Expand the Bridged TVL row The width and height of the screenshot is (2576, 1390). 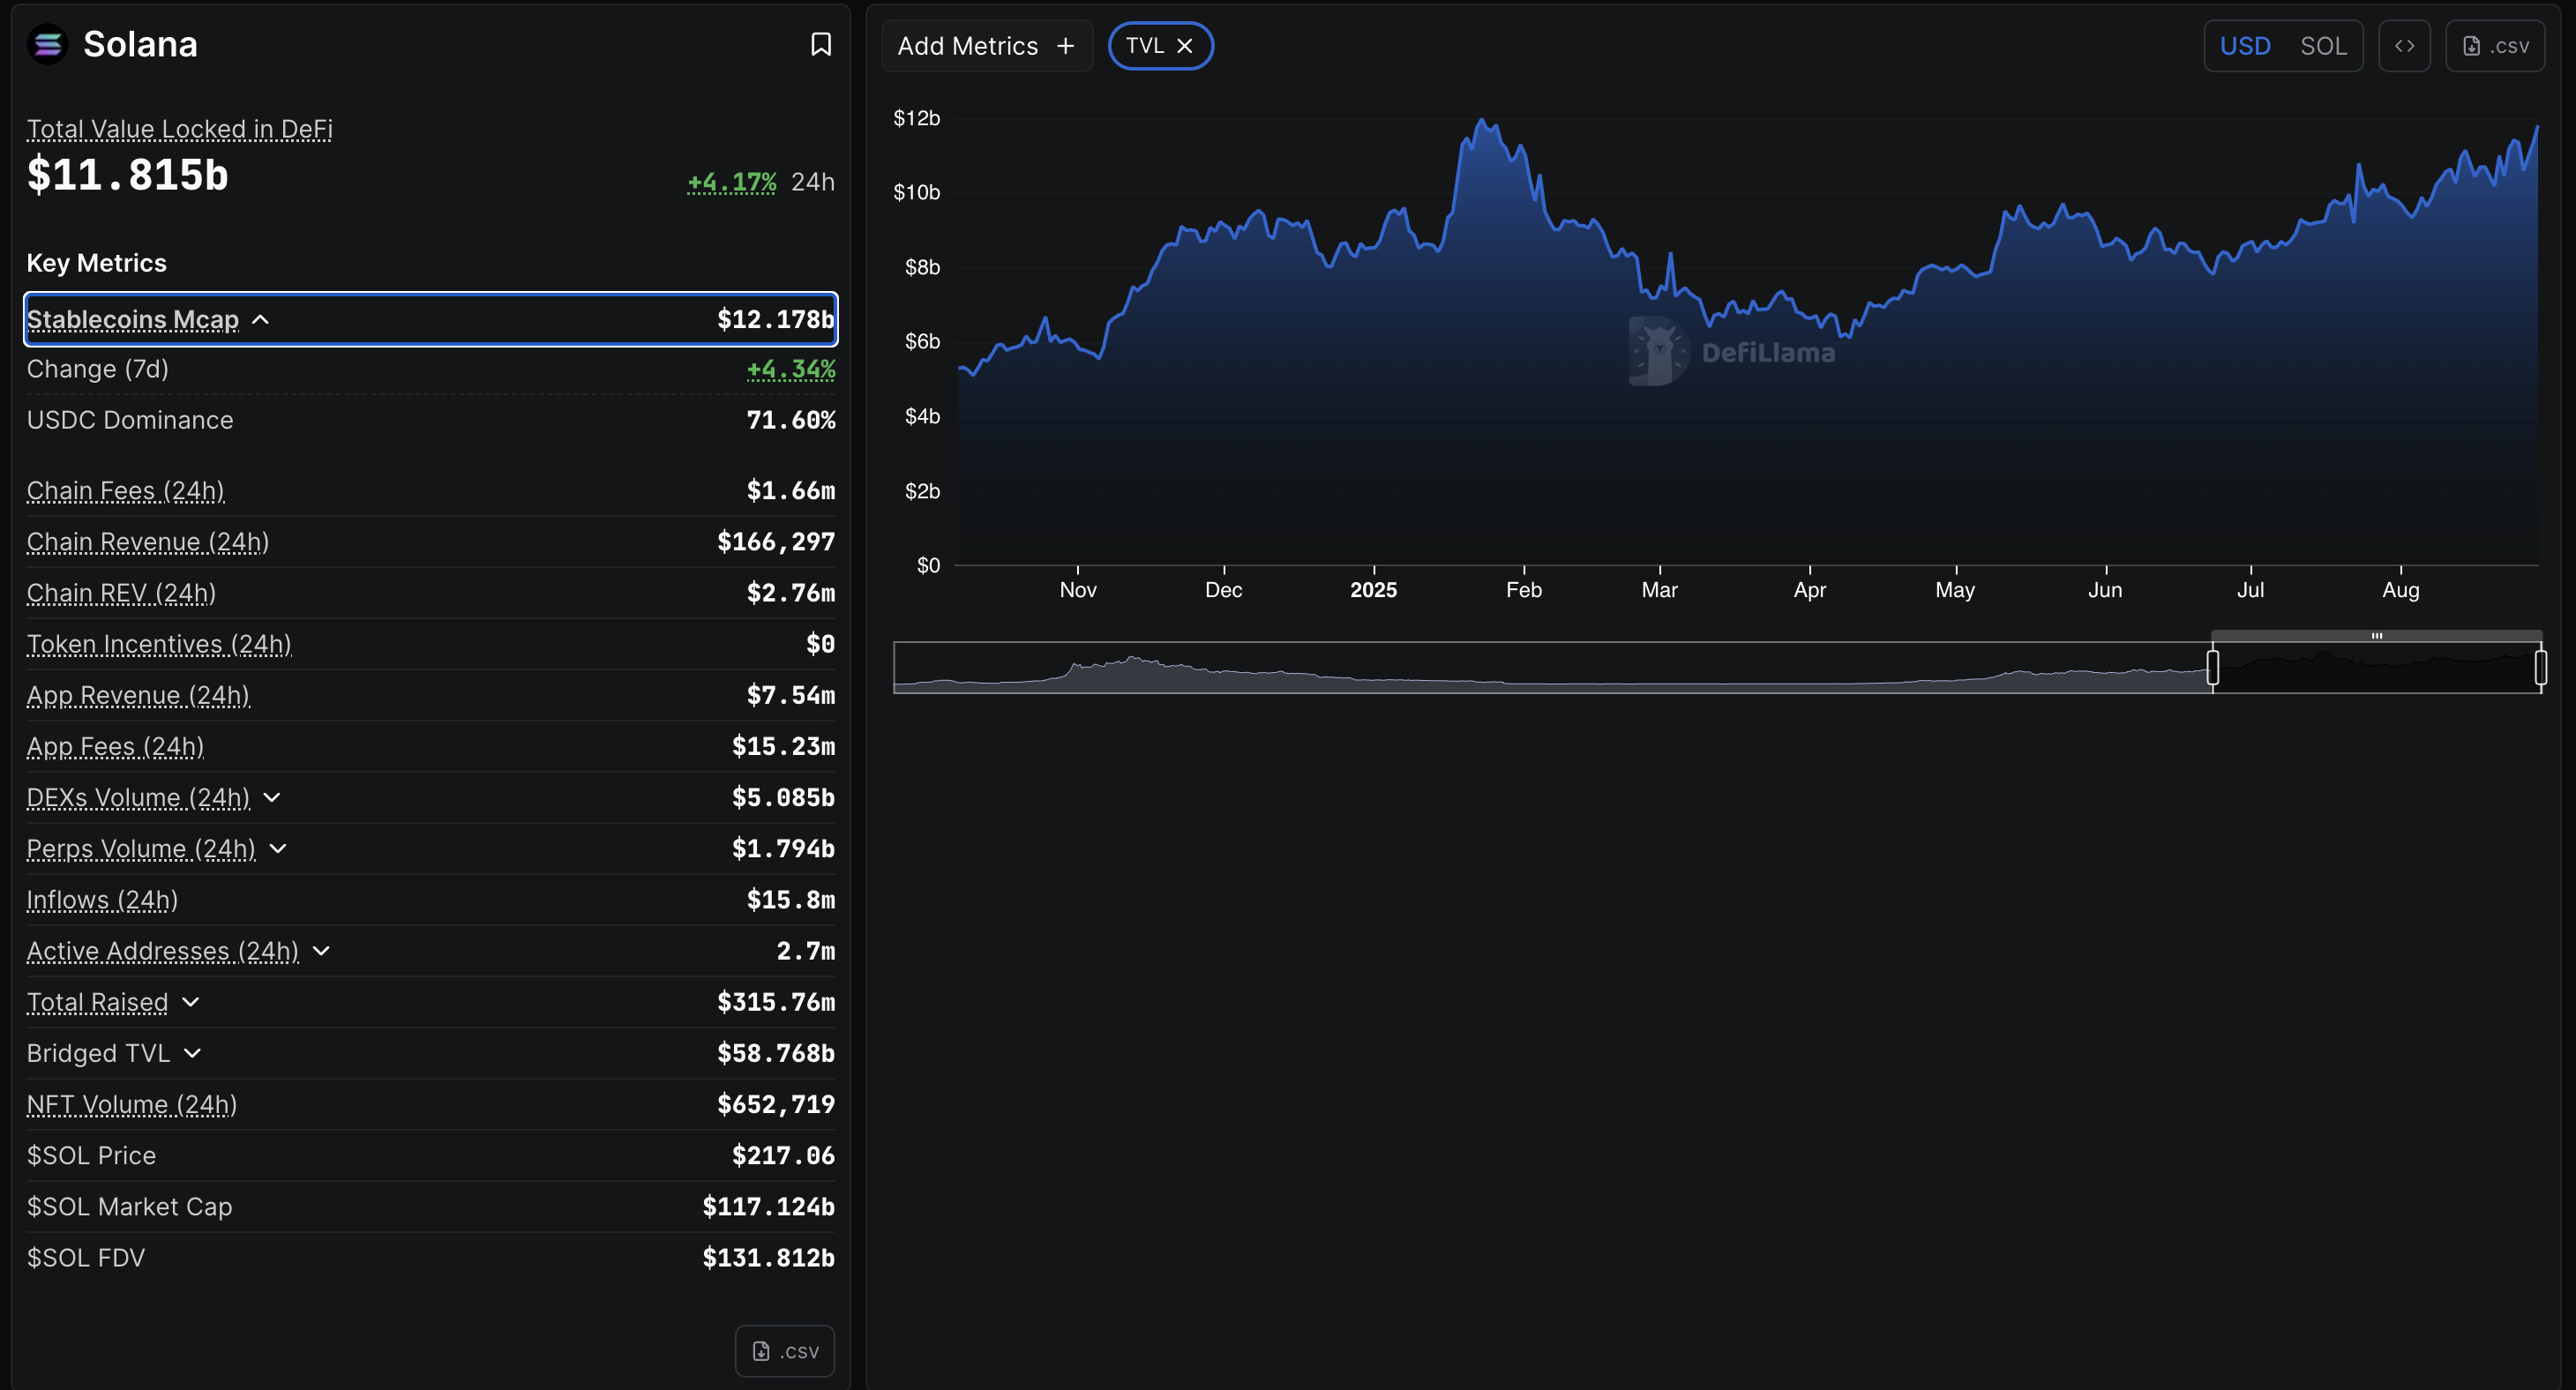(x=193, y=1053)
